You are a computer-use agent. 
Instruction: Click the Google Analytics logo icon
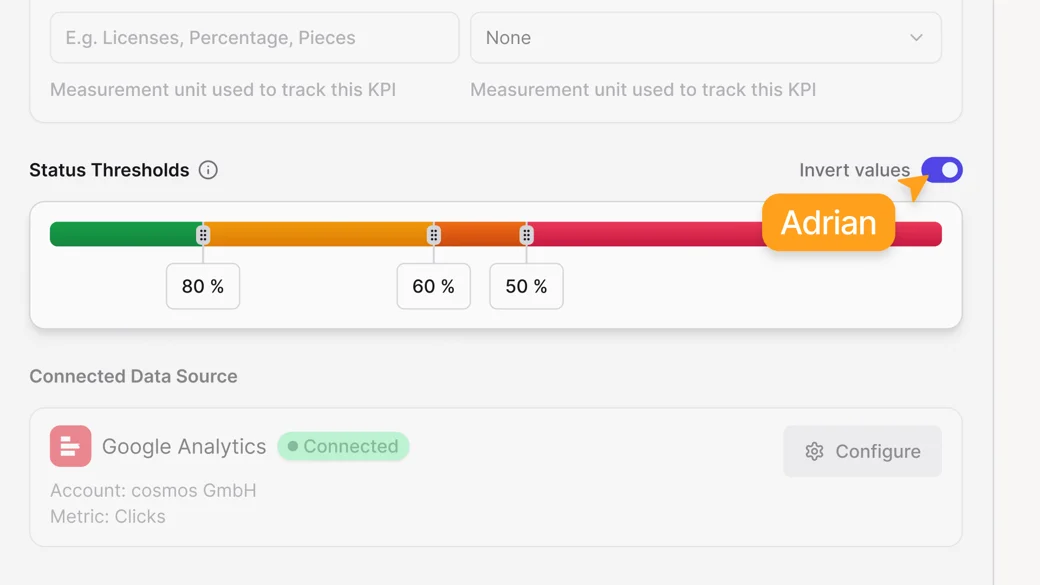(x=70, y=447)
